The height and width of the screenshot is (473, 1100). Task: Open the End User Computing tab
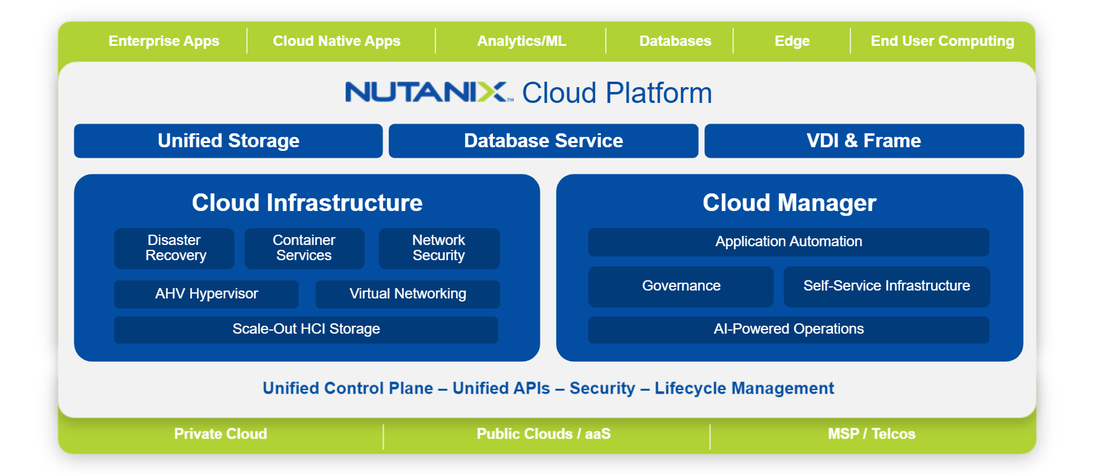[x=942, y=41]
